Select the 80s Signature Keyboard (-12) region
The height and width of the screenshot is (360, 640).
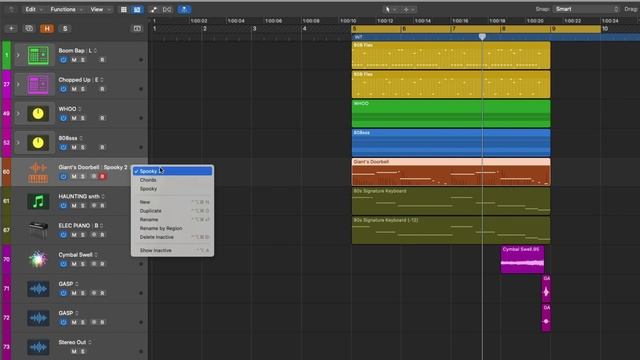click(x=451, y=230)
